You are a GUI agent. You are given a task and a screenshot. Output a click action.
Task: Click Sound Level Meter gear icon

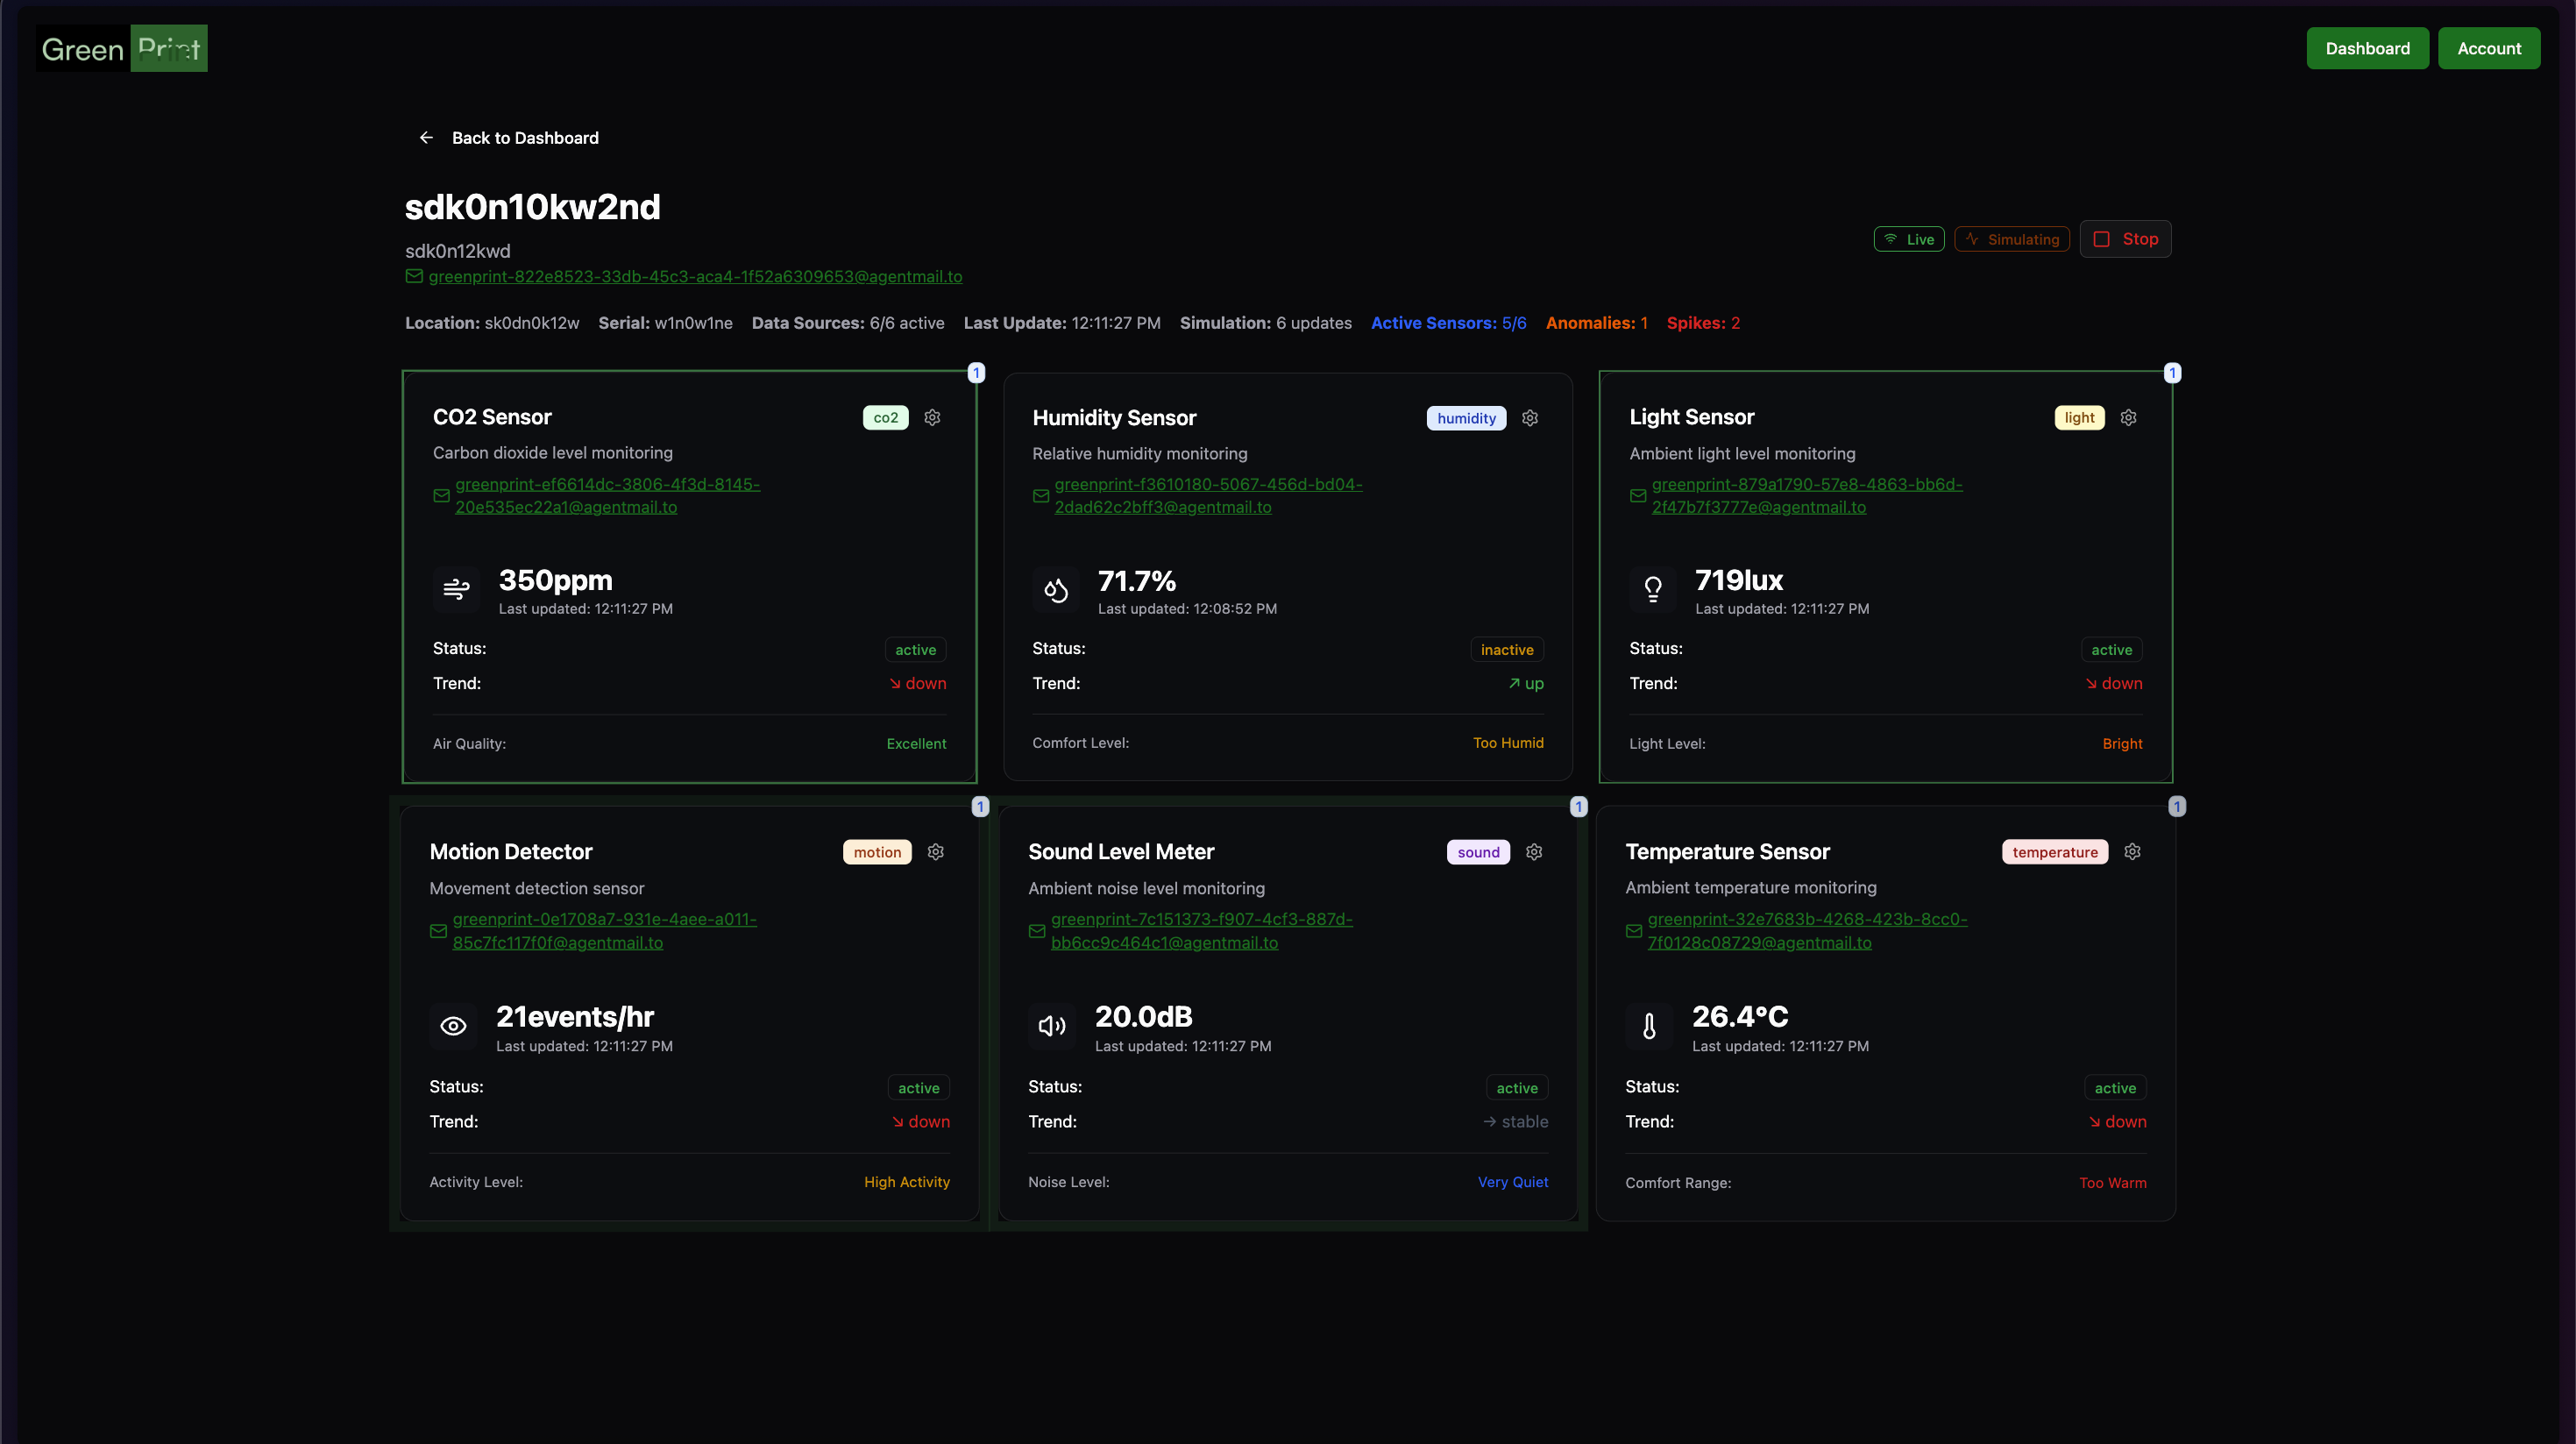tap(1534, 851)
